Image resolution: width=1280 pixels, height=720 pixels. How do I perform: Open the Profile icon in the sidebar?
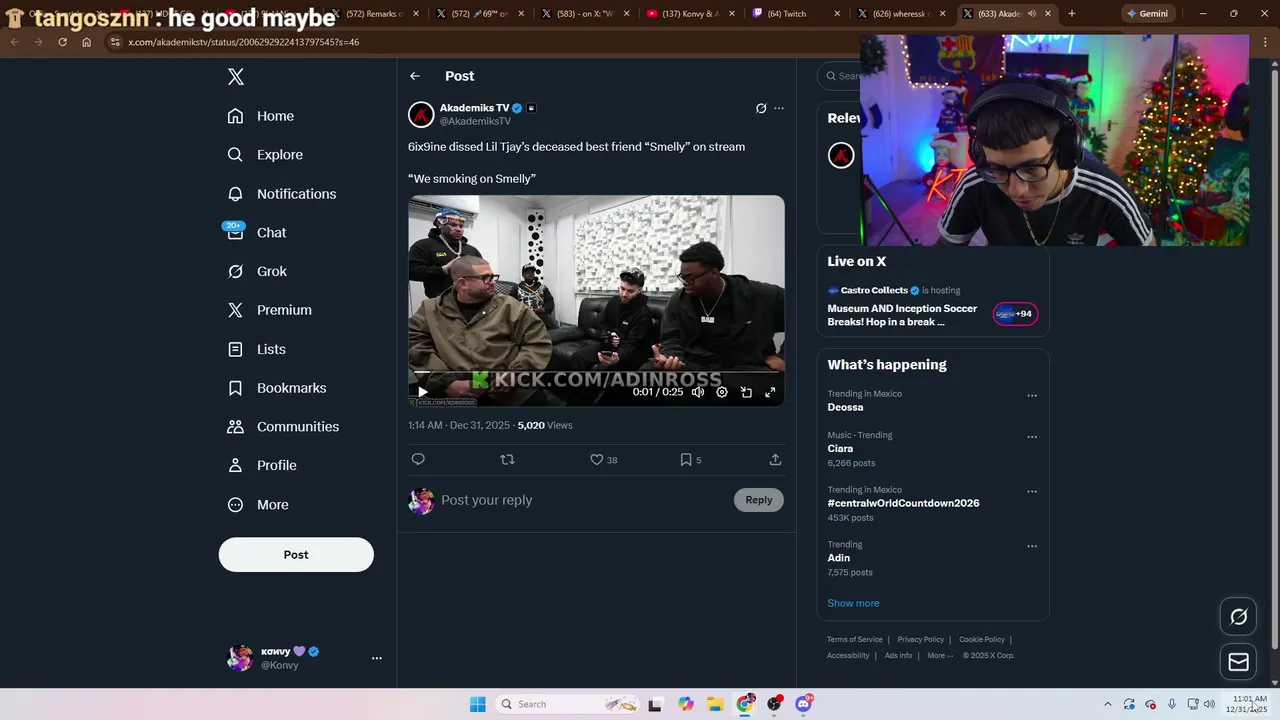(x=235, y=465)
